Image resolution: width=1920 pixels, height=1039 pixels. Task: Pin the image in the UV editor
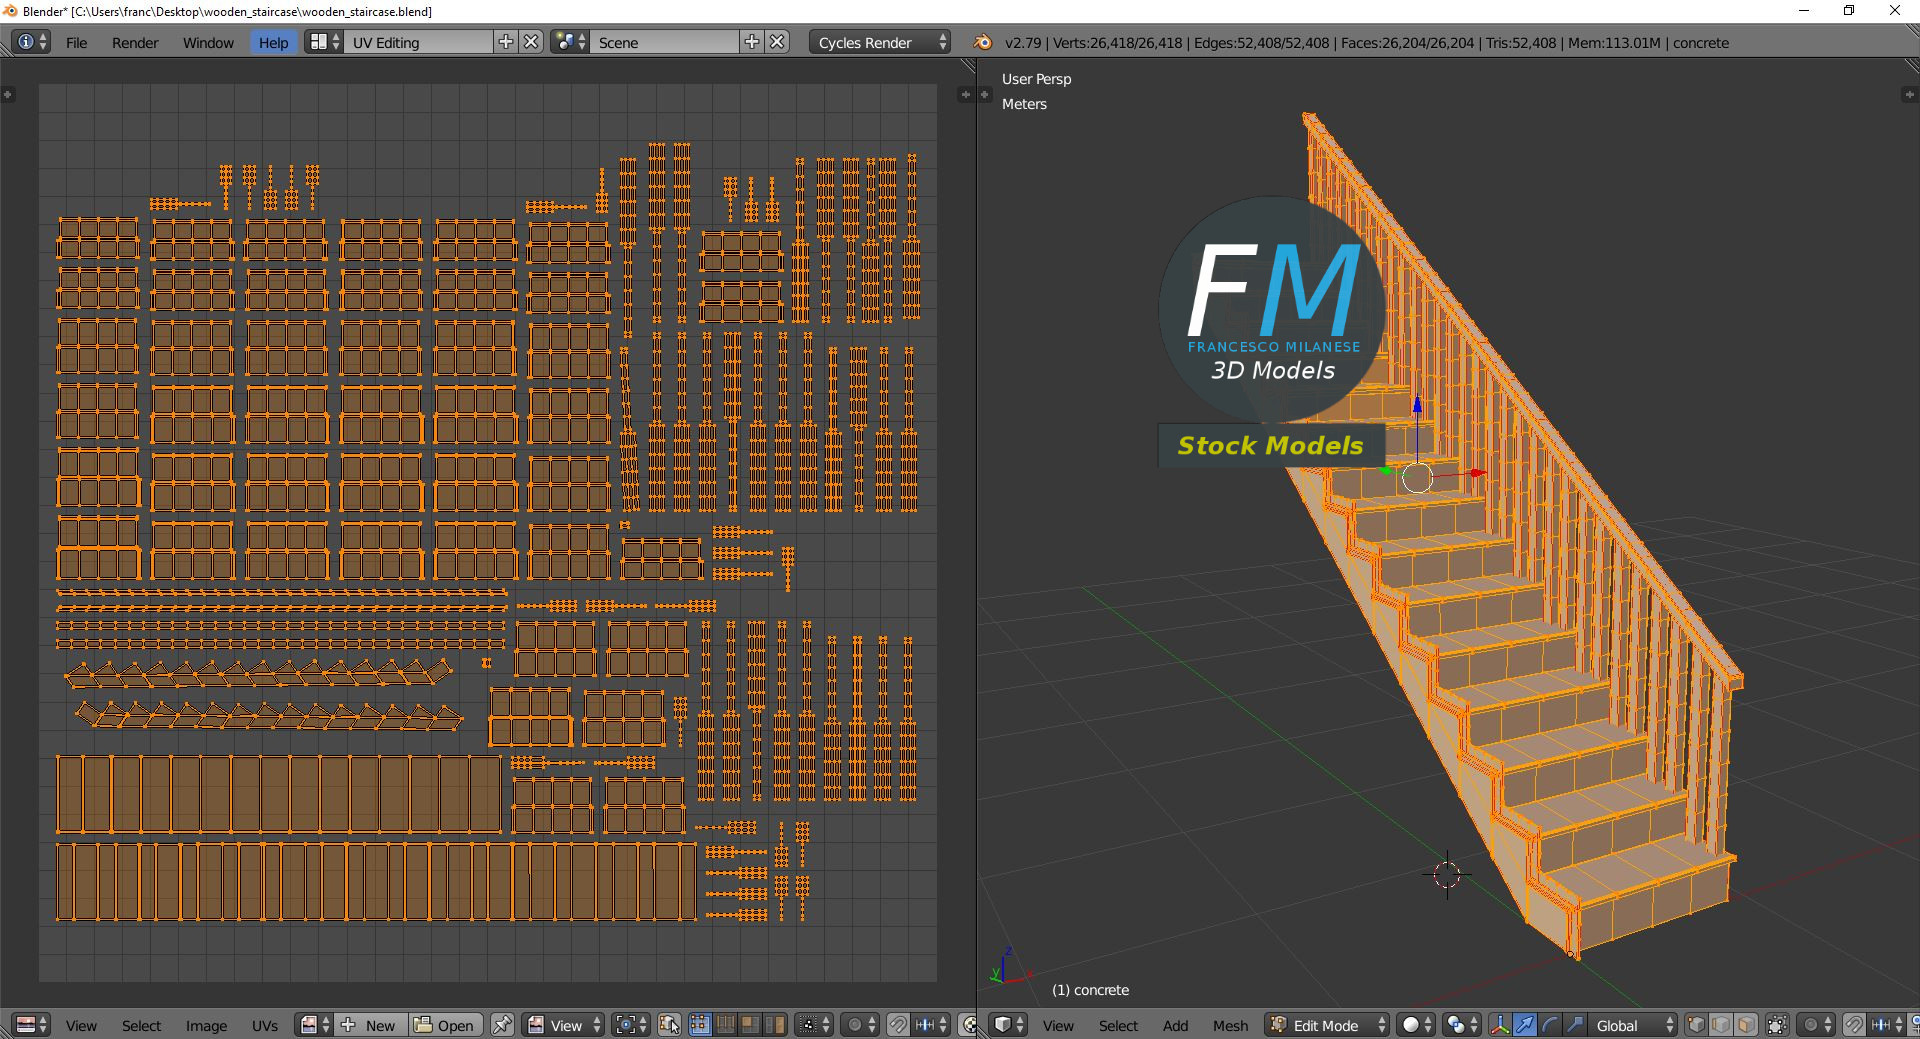(x=502, y=1025)
